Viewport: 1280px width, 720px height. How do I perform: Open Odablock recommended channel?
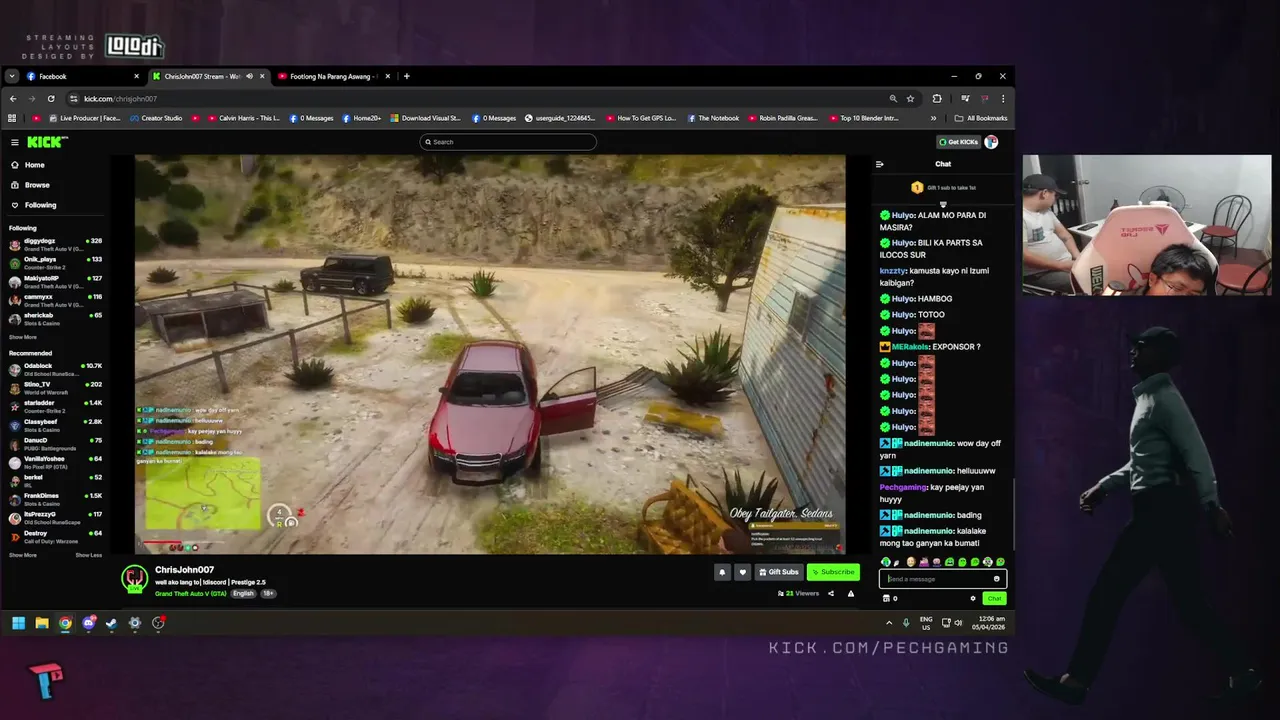tap(57, 368)
